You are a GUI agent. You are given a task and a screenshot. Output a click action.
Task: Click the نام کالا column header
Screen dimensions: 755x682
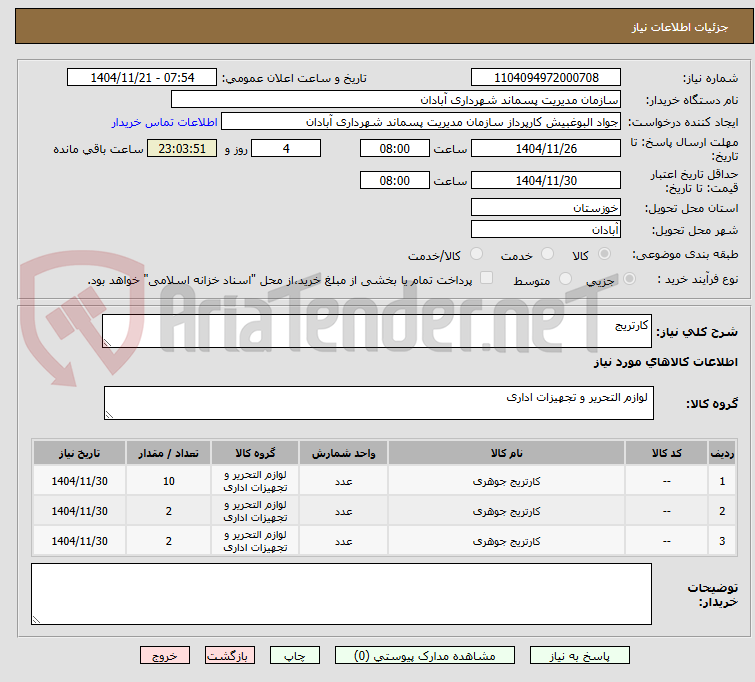click(x=507, y=453)
